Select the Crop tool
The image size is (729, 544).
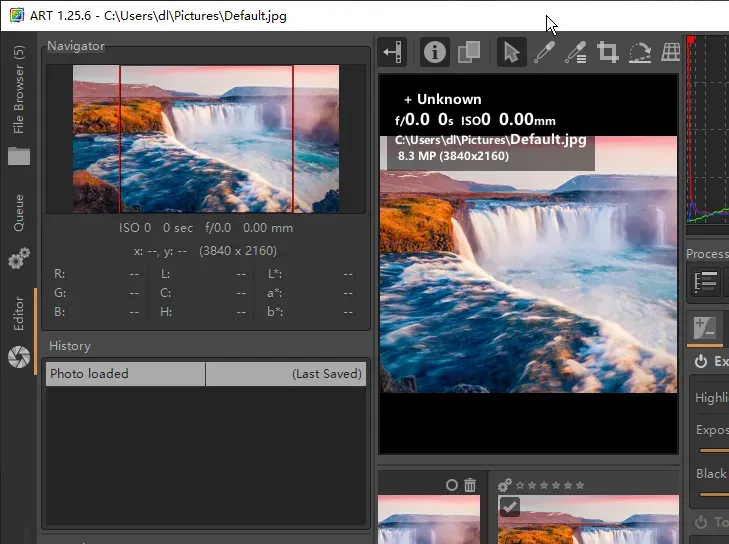click(607, 52)
